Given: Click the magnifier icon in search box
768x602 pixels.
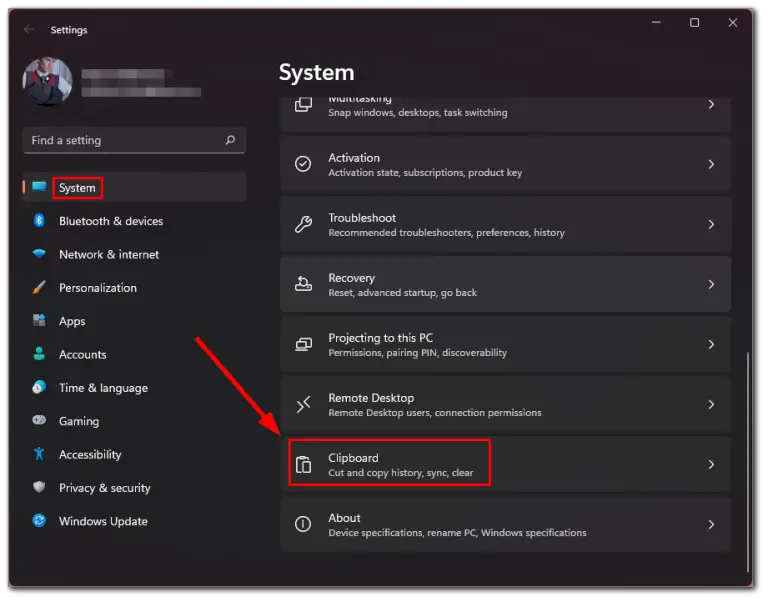Looking at the screenshot, I should pos(230,141).
